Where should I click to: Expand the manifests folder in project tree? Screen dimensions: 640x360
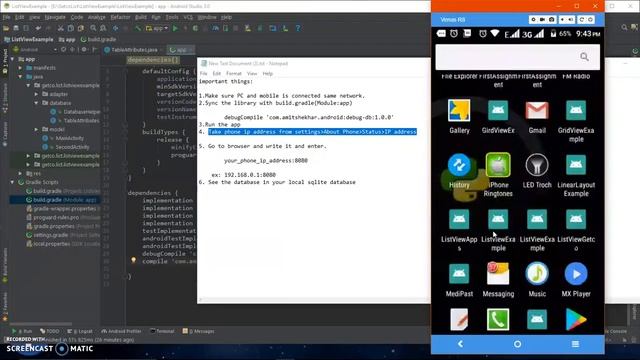(20, 68)
